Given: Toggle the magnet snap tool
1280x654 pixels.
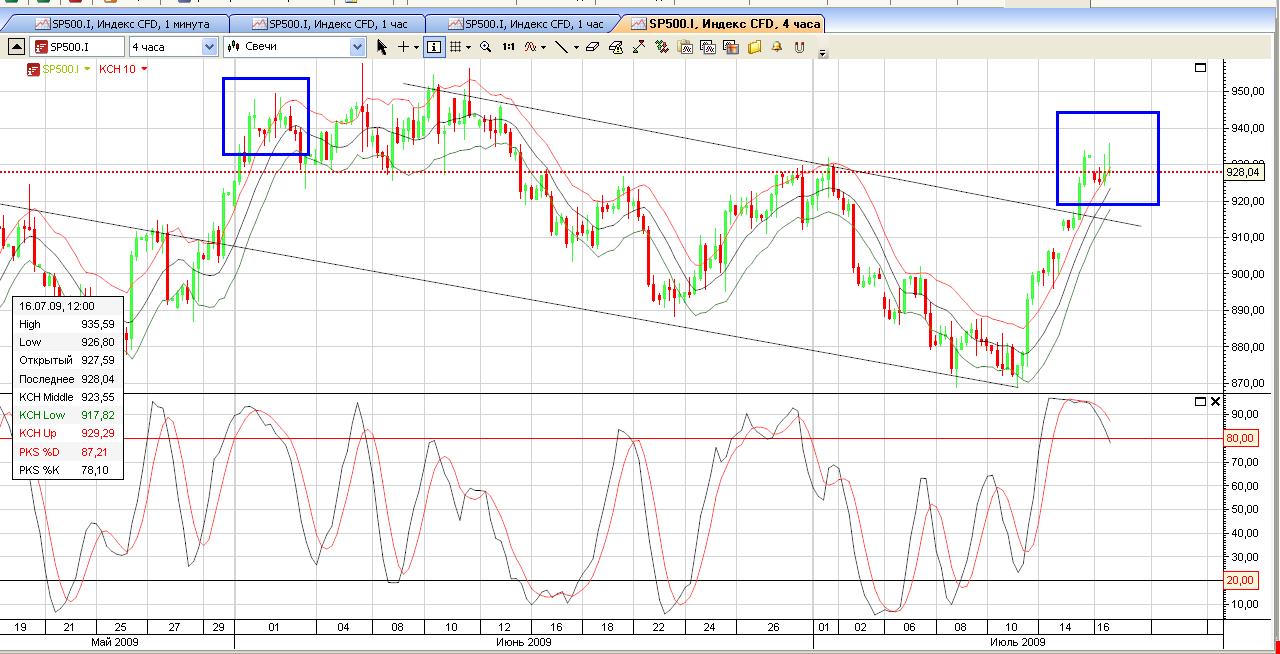Looking at the screenshot, I should tap(799, 47).
